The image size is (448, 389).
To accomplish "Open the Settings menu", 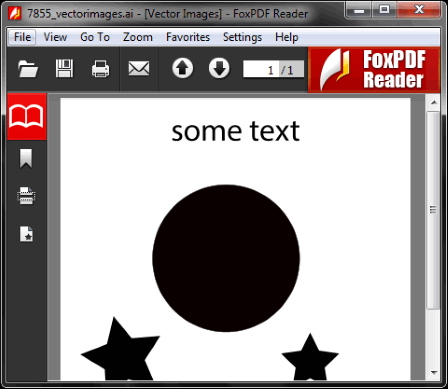I will coord(242,37).
